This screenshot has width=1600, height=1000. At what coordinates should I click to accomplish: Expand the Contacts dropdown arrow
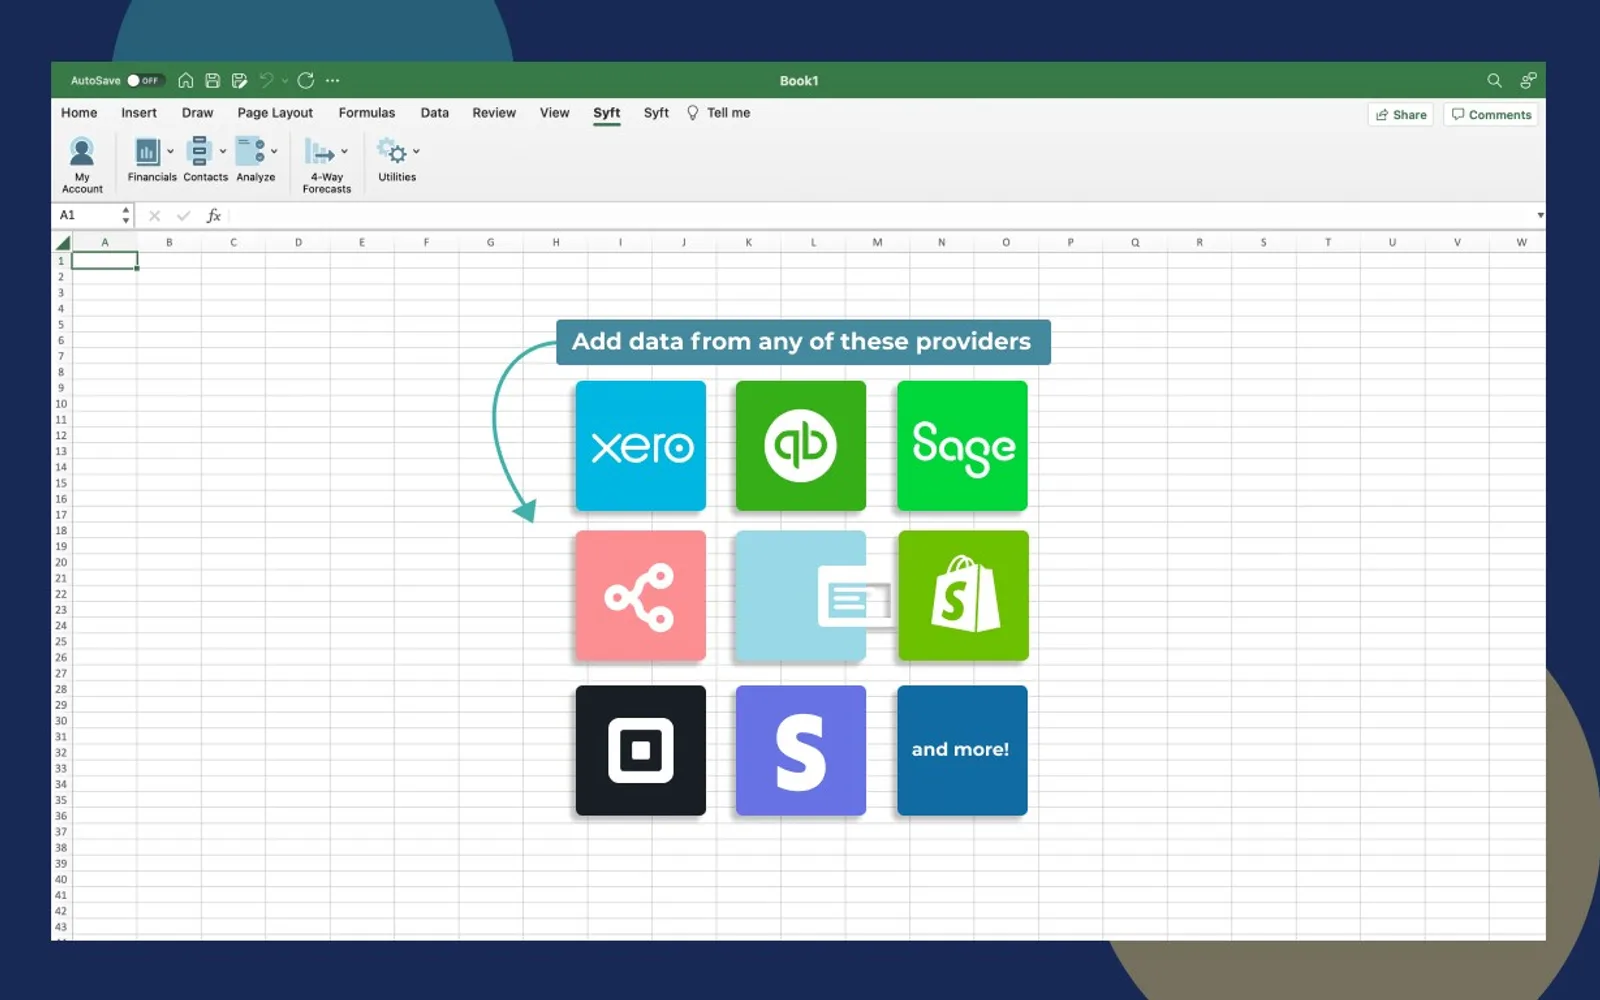[x=222, y=152]
